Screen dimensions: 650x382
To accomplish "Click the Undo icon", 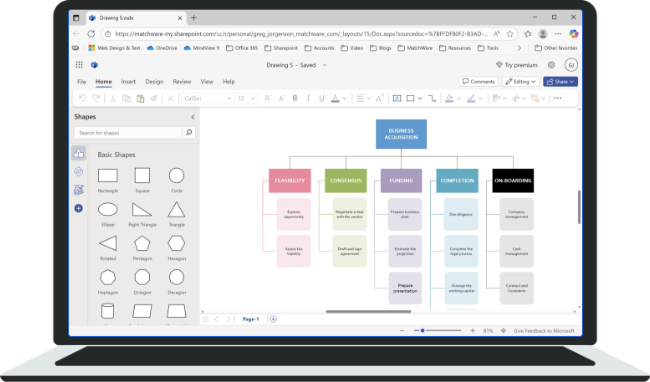I will click(x=82, y=98).
